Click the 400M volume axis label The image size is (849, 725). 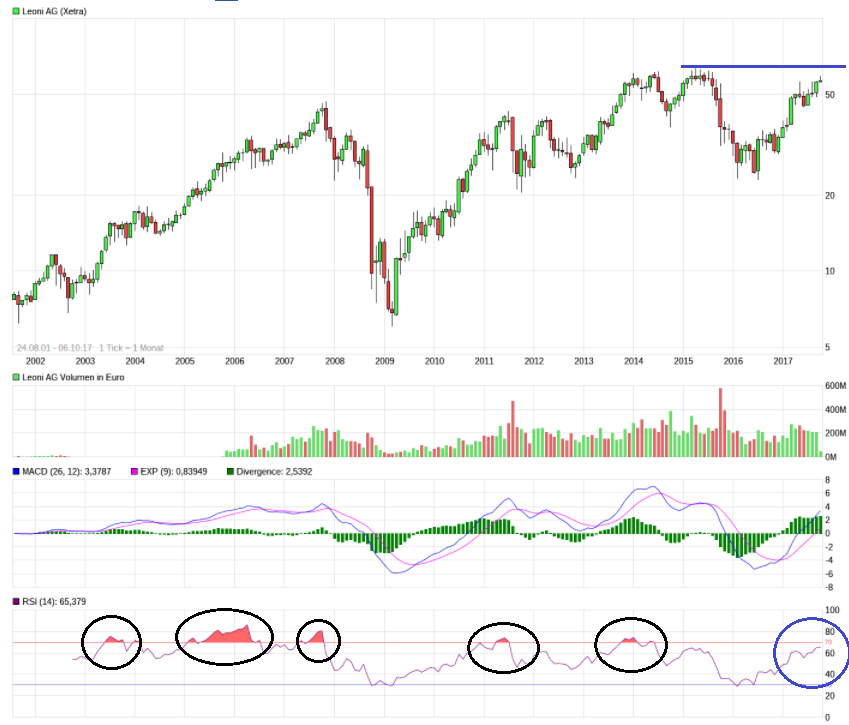click(x=835, y=409)
